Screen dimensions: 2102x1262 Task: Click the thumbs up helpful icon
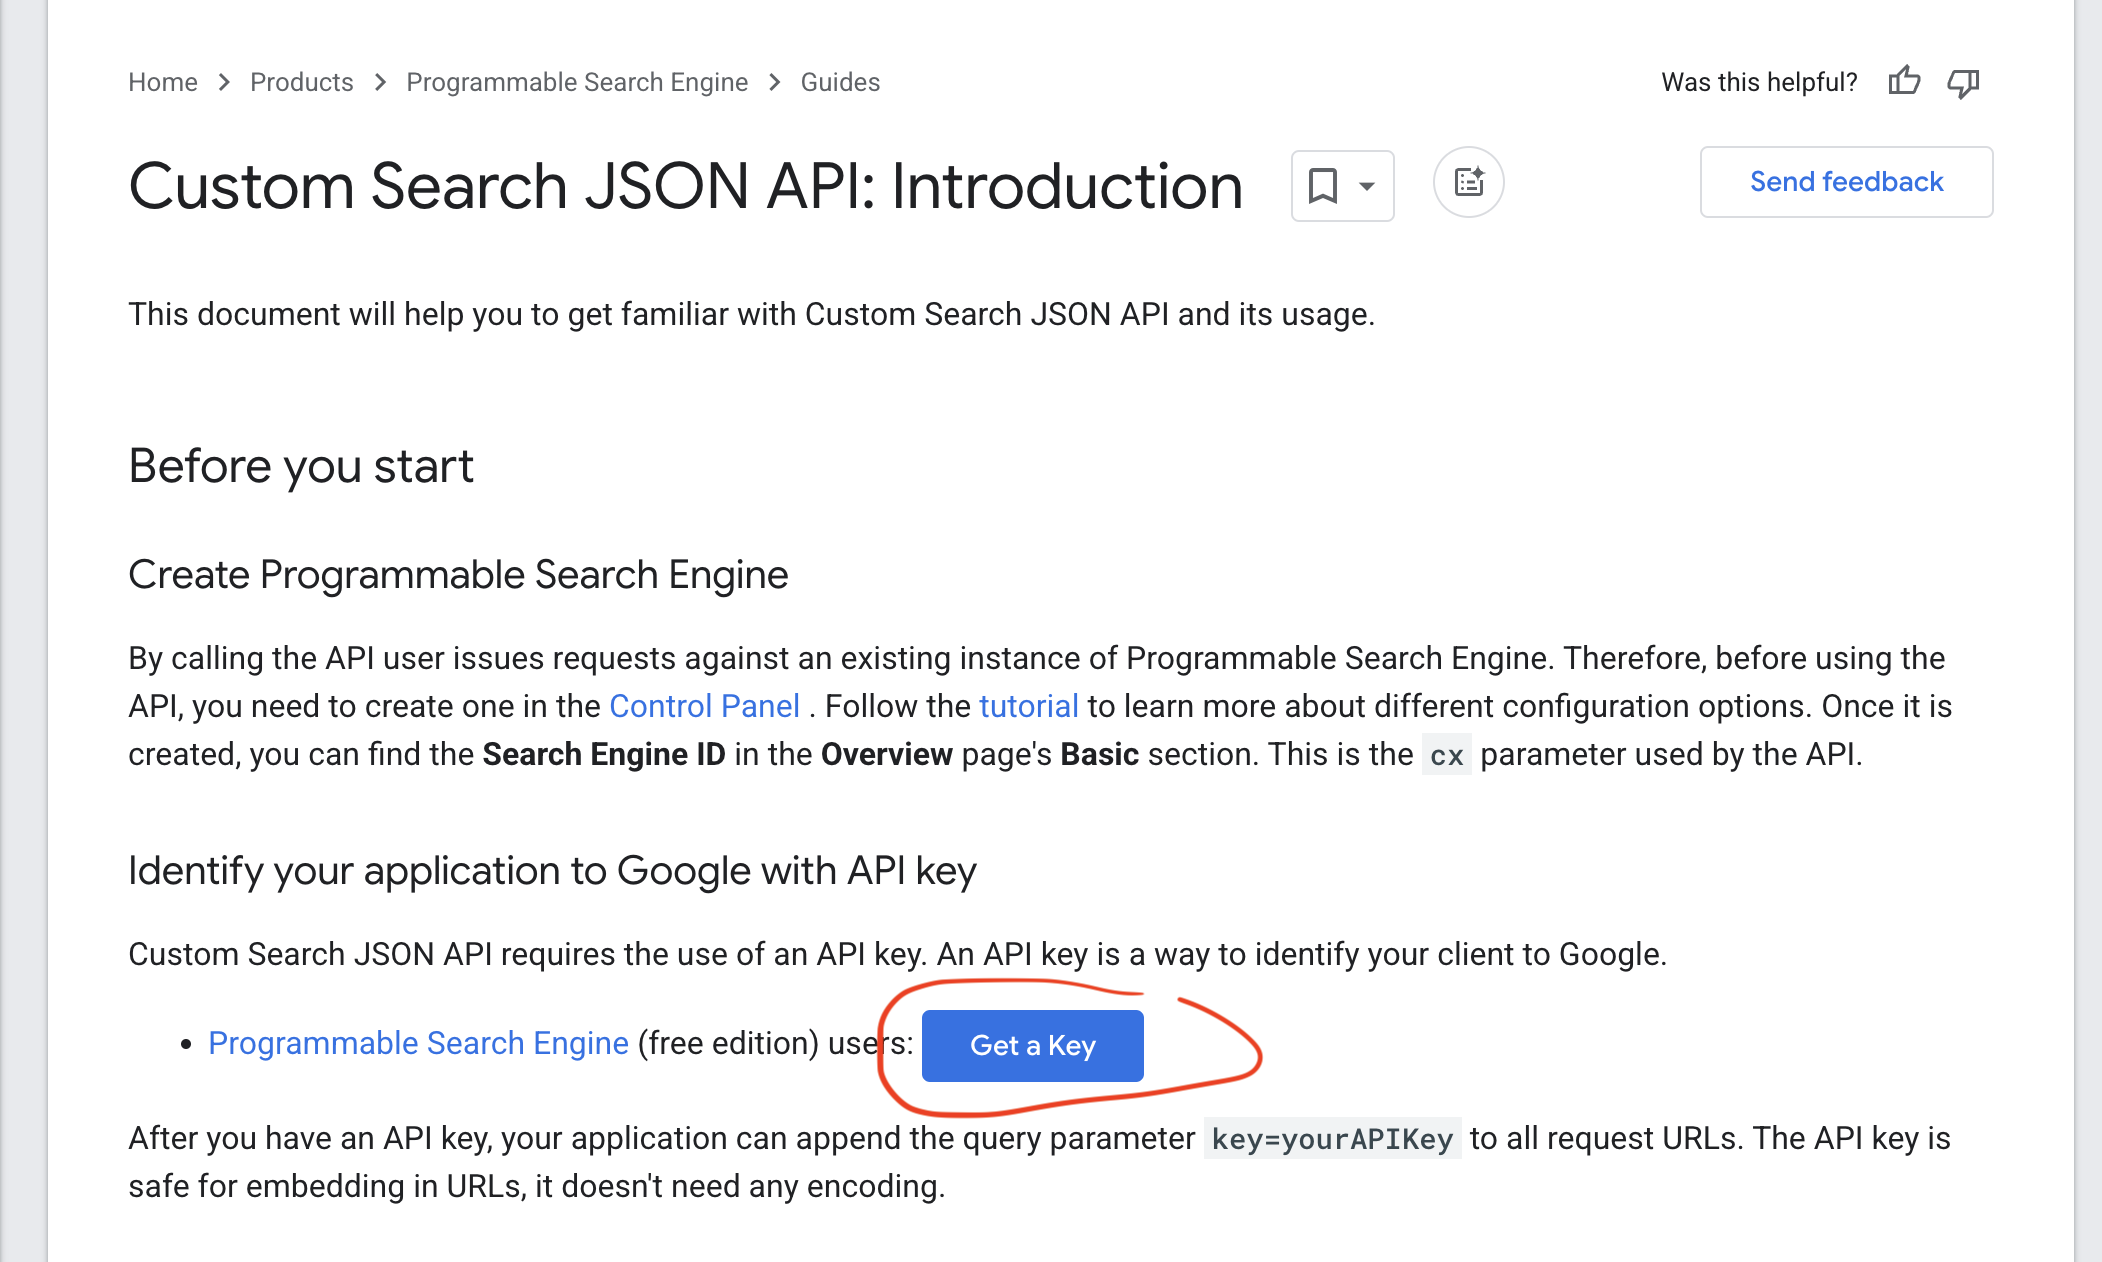point(1904,81)
